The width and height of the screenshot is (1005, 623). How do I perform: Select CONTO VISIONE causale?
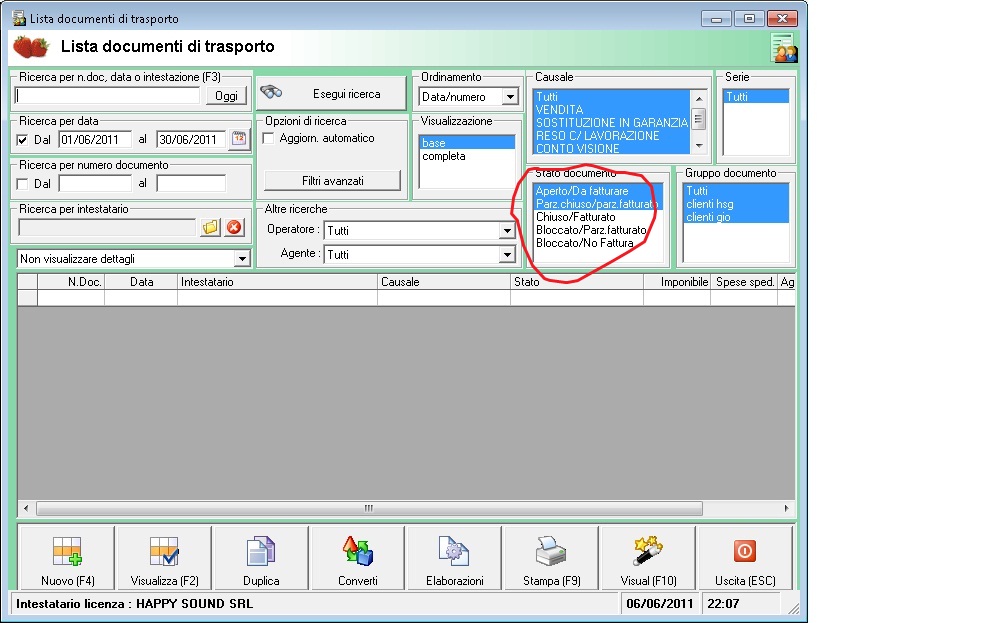click(611, 148)
